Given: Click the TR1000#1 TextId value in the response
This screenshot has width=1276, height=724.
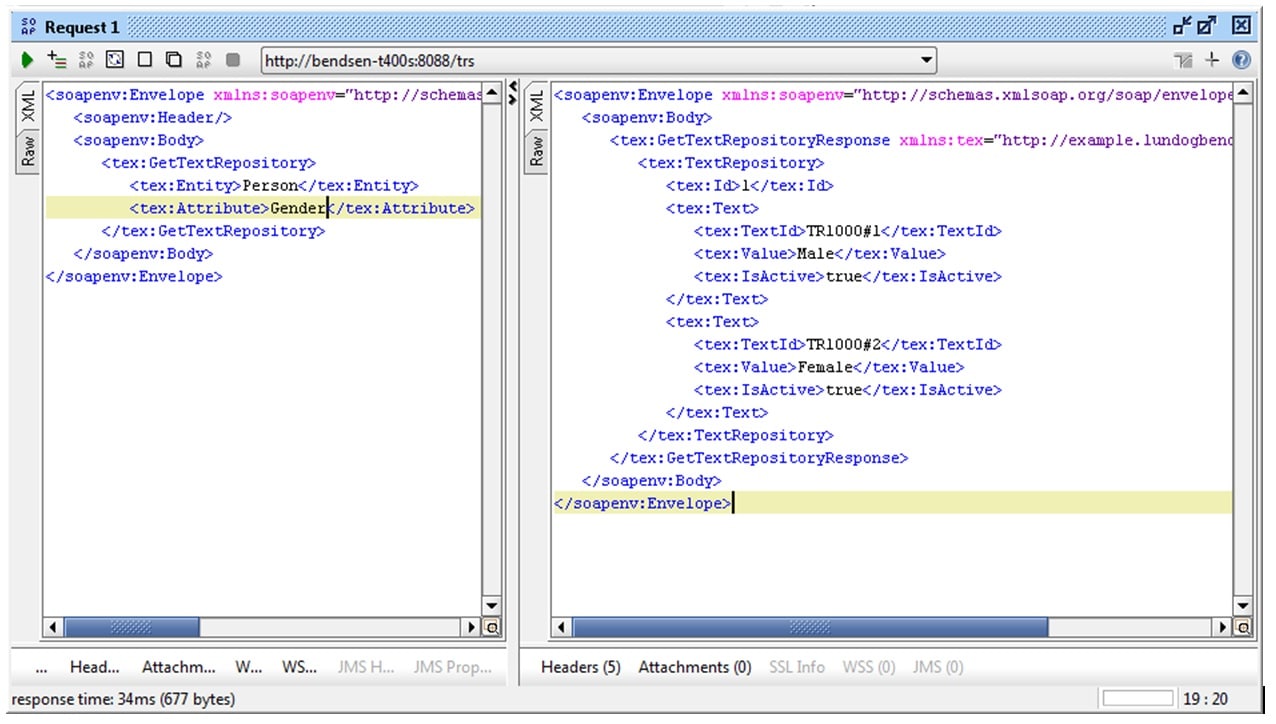Looking at the screenshot, I should (844, 231).
